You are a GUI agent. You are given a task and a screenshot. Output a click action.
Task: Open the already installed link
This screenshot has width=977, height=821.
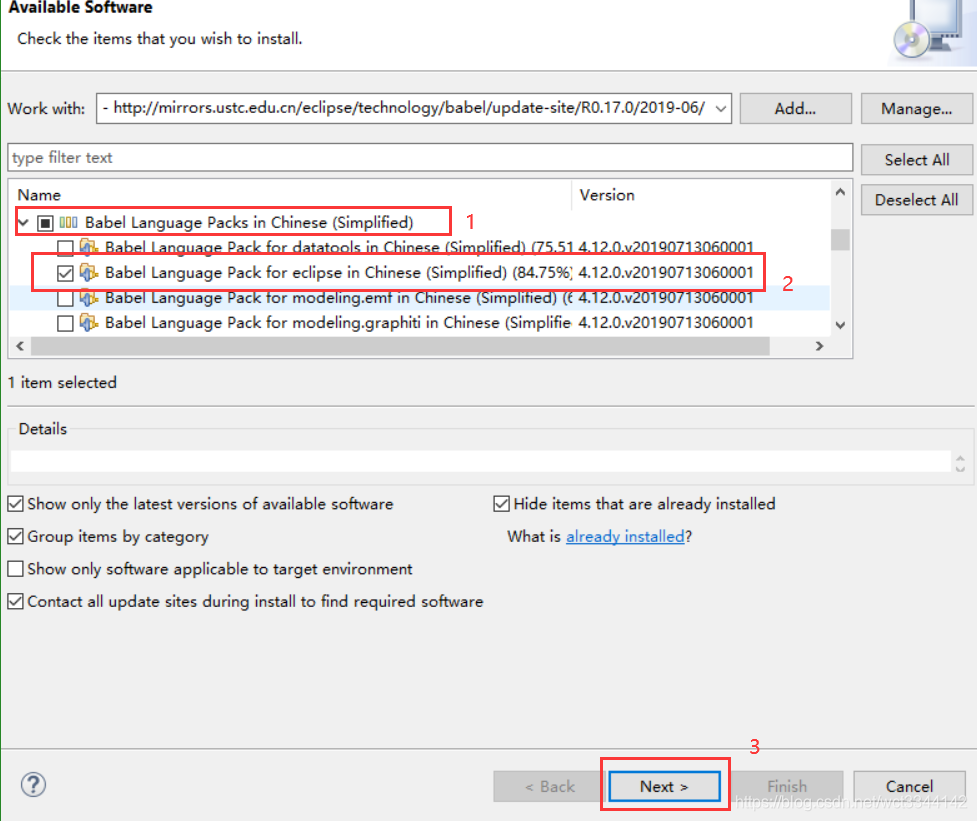(625, 536)
